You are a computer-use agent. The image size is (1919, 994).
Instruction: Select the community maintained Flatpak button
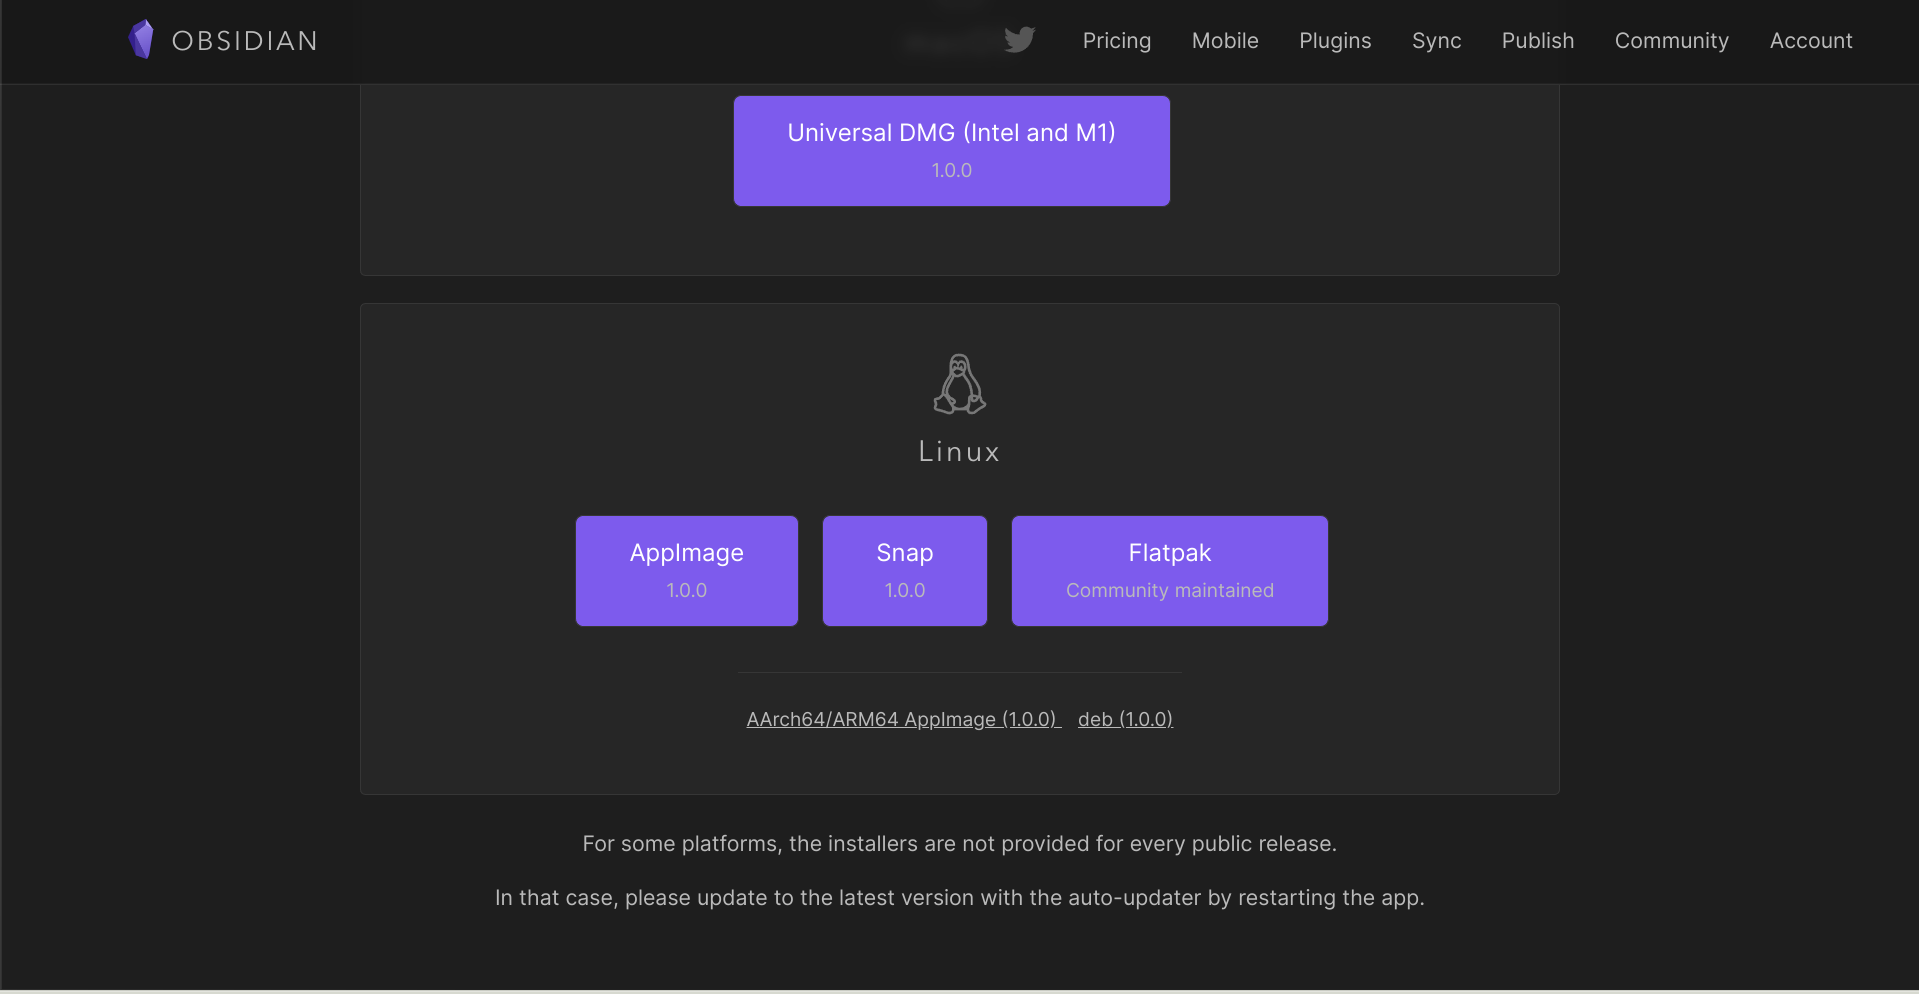pos(1169,571)
